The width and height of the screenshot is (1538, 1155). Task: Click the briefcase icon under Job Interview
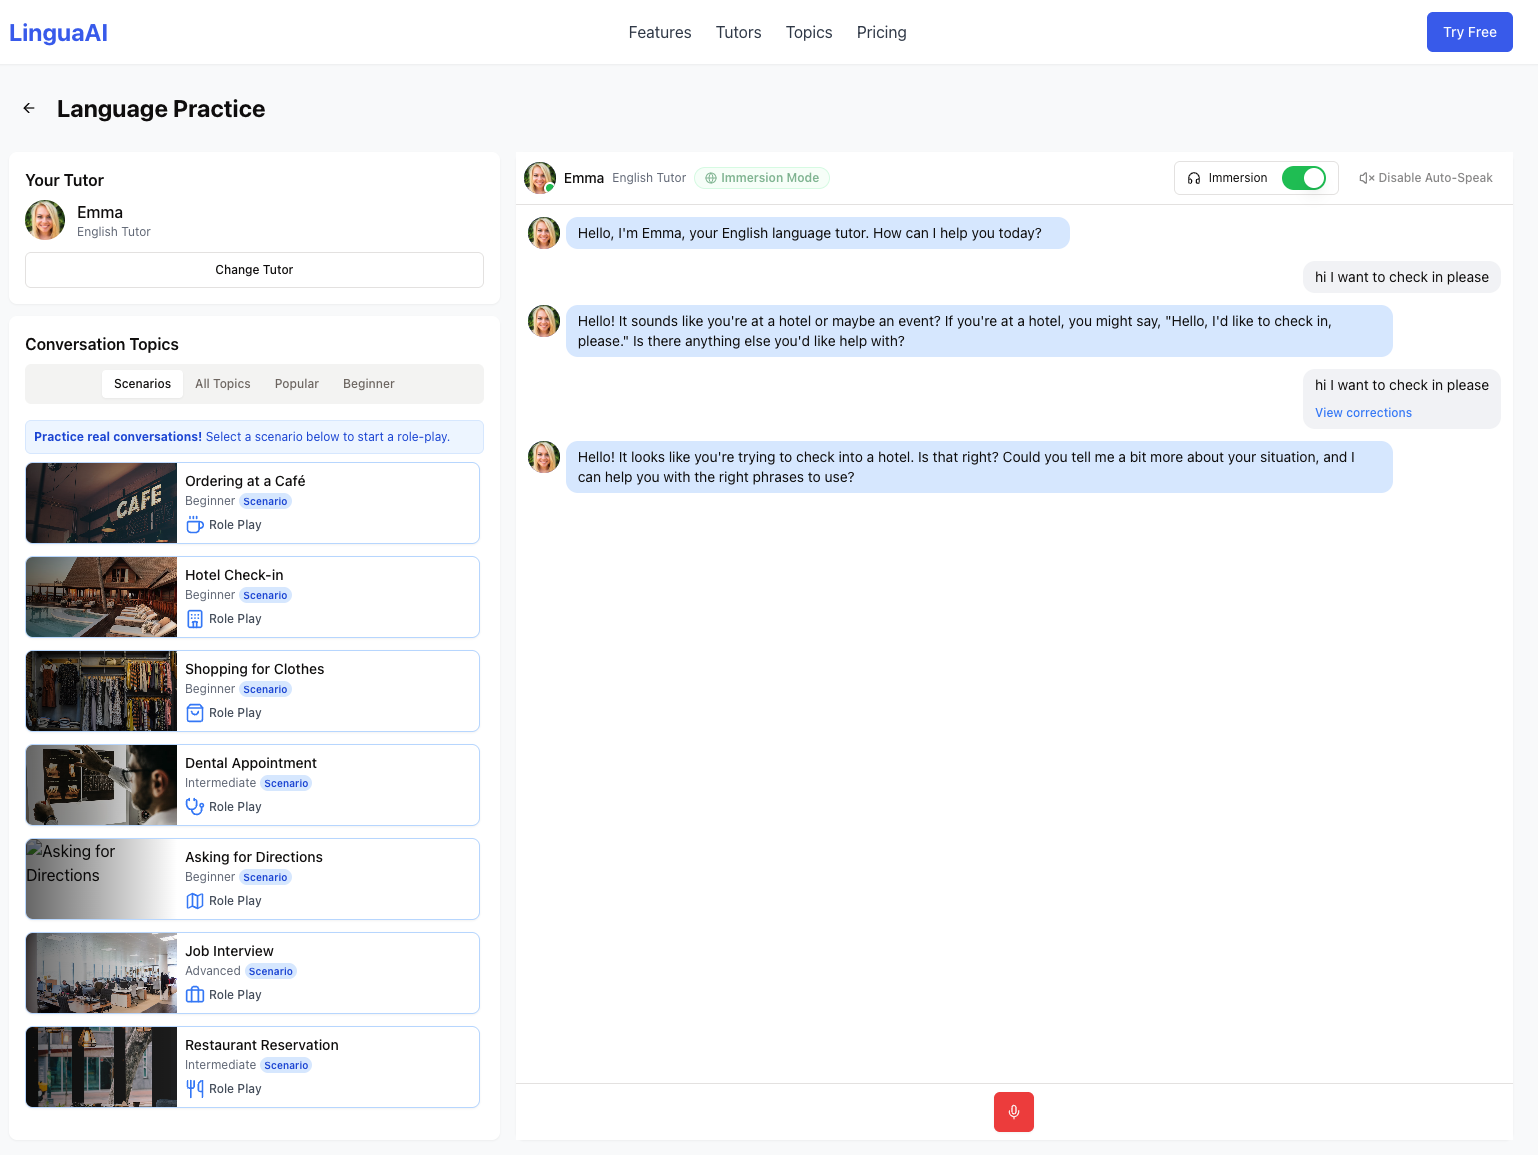(x=195, y=995)
